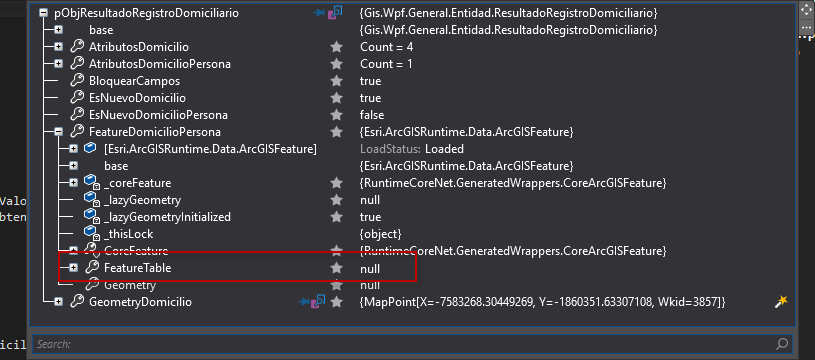Expand the _coreFeature node
The height and width of the screenshot is (360, 815).
tap(74, 183)
